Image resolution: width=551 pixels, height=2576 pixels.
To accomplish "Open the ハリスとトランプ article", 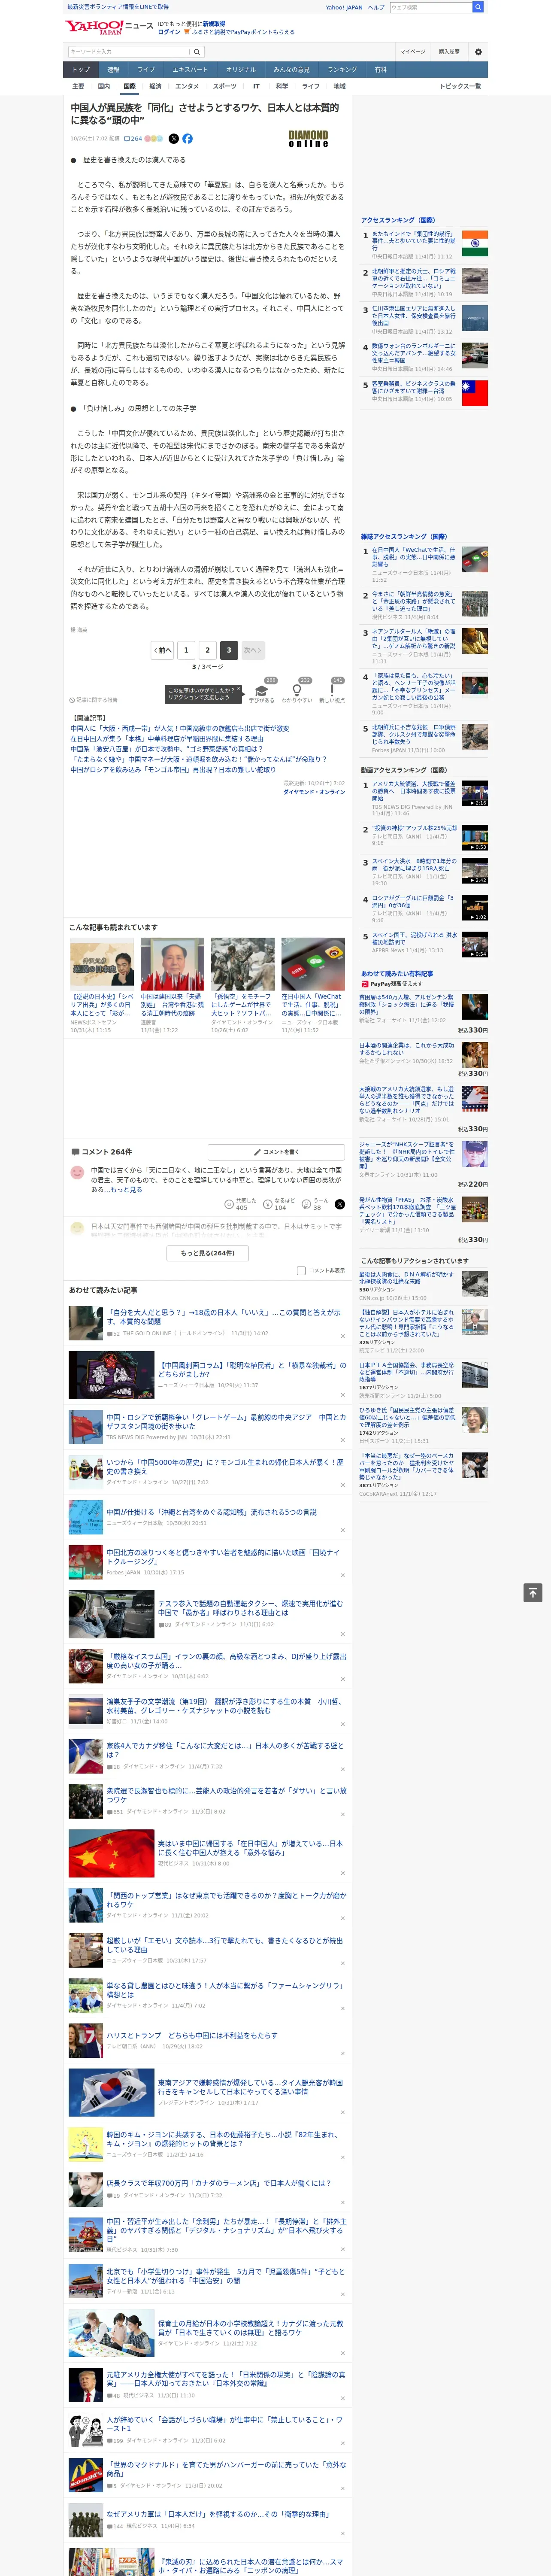I will coord(192,2036).
